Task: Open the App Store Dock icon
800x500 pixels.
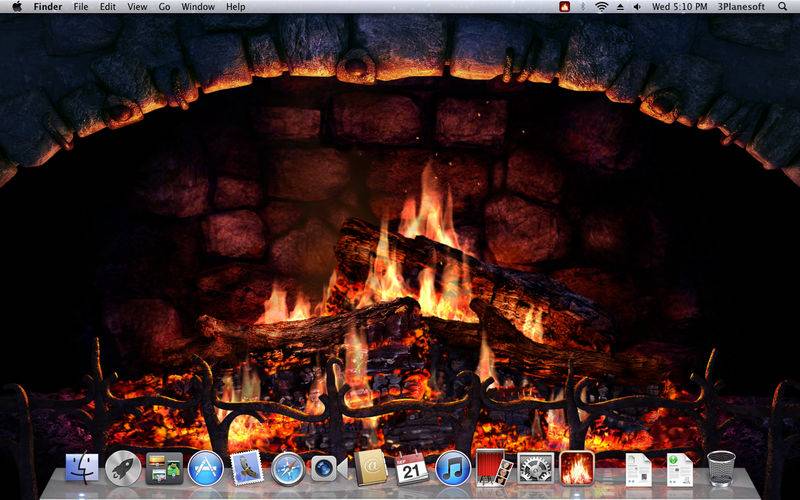Action: point(206,468)
